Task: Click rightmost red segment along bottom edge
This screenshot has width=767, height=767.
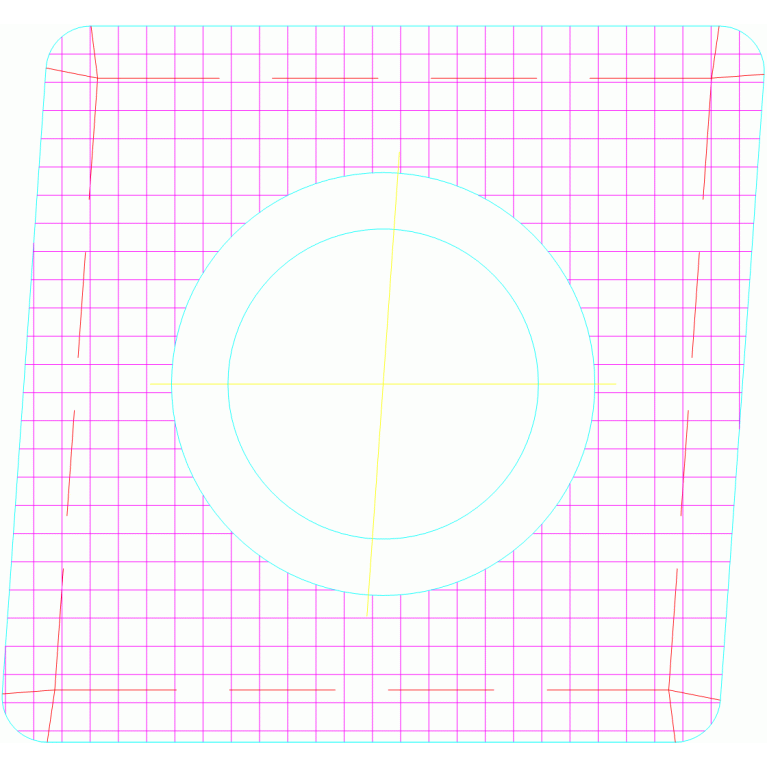Action: (x=607, y=689)
